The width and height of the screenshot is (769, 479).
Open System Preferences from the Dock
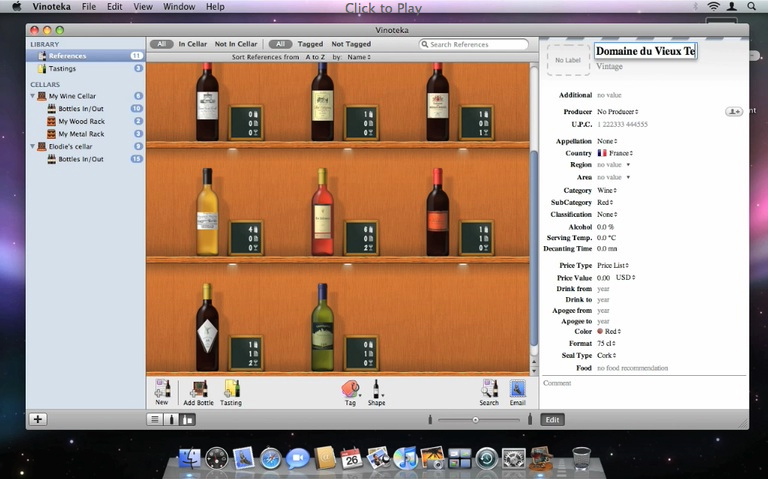pos(513,459)
